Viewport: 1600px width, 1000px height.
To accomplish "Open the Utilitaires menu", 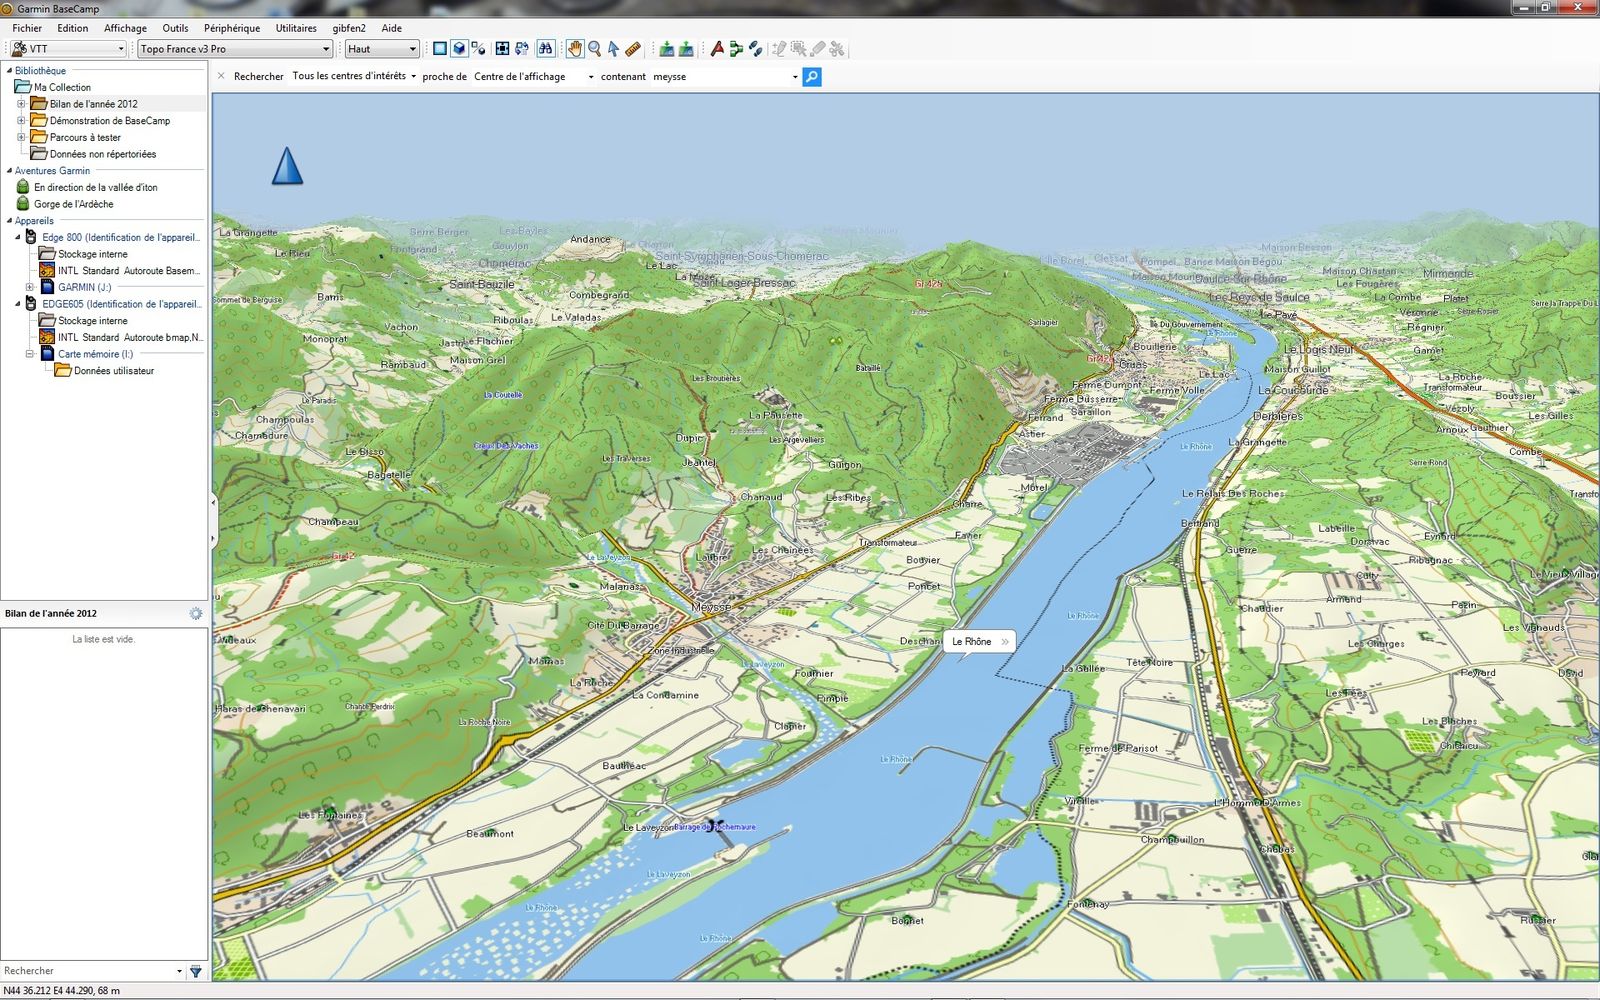I will coord(296,28).
